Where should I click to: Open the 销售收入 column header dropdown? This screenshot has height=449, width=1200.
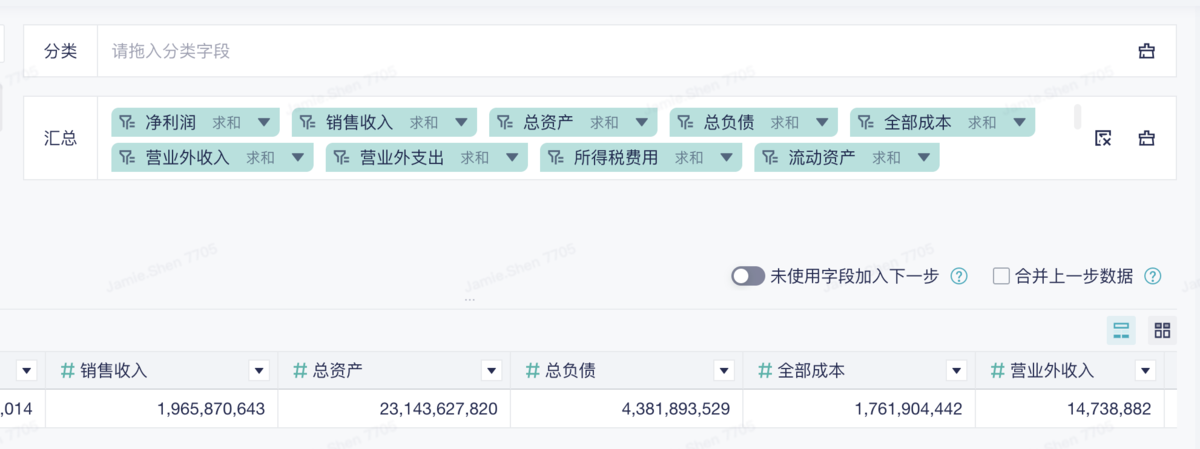(260, 371)
